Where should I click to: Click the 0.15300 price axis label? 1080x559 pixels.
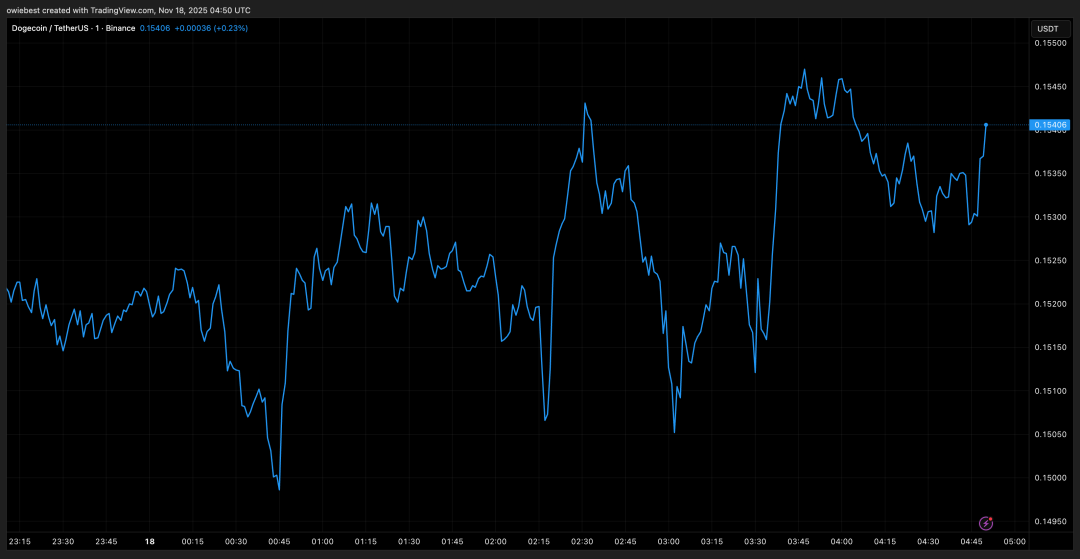pos(1050,217)
